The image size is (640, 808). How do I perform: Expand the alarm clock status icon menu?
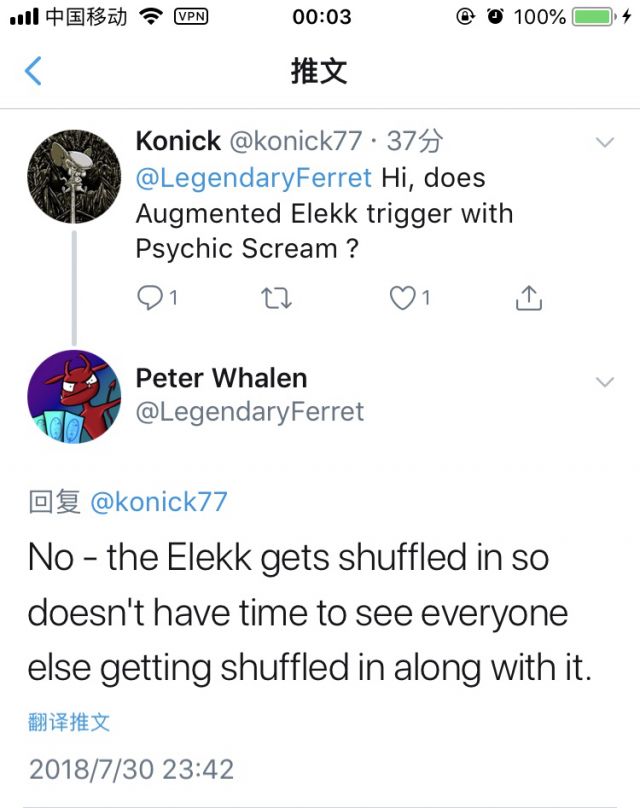[x=496, y=15]
